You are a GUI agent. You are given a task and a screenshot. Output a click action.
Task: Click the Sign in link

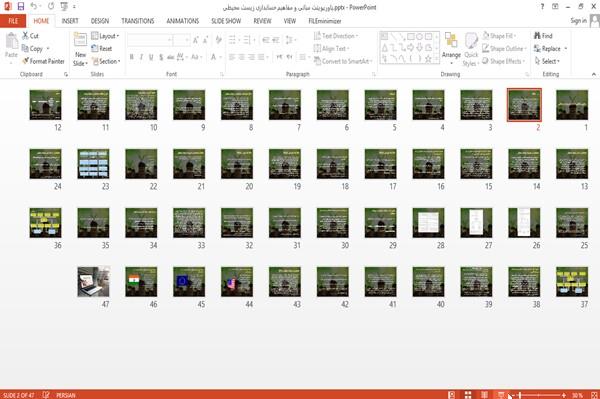[x=578, y=21]
